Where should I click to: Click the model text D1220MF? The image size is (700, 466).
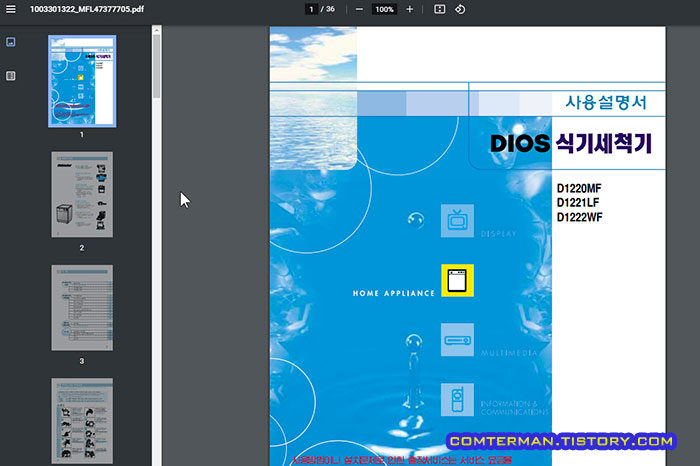(x=579, y=188)
